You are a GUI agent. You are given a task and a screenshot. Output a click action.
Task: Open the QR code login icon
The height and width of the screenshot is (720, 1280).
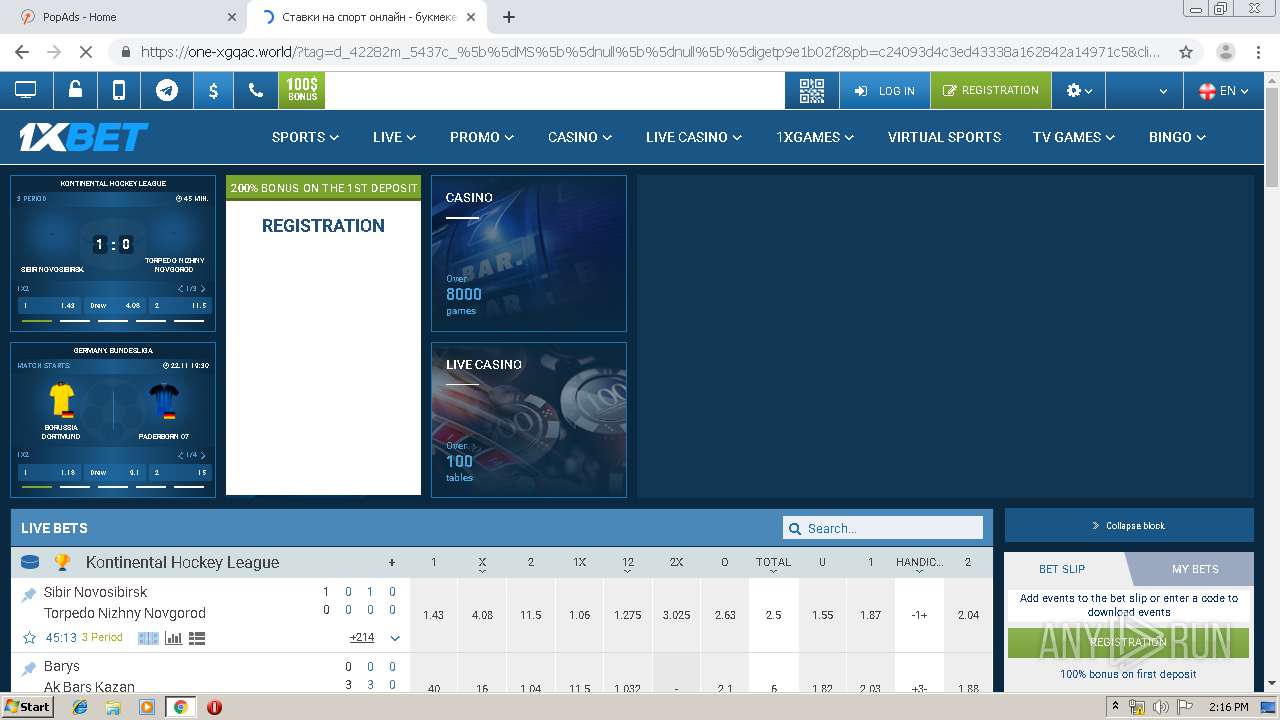[812, 91]
